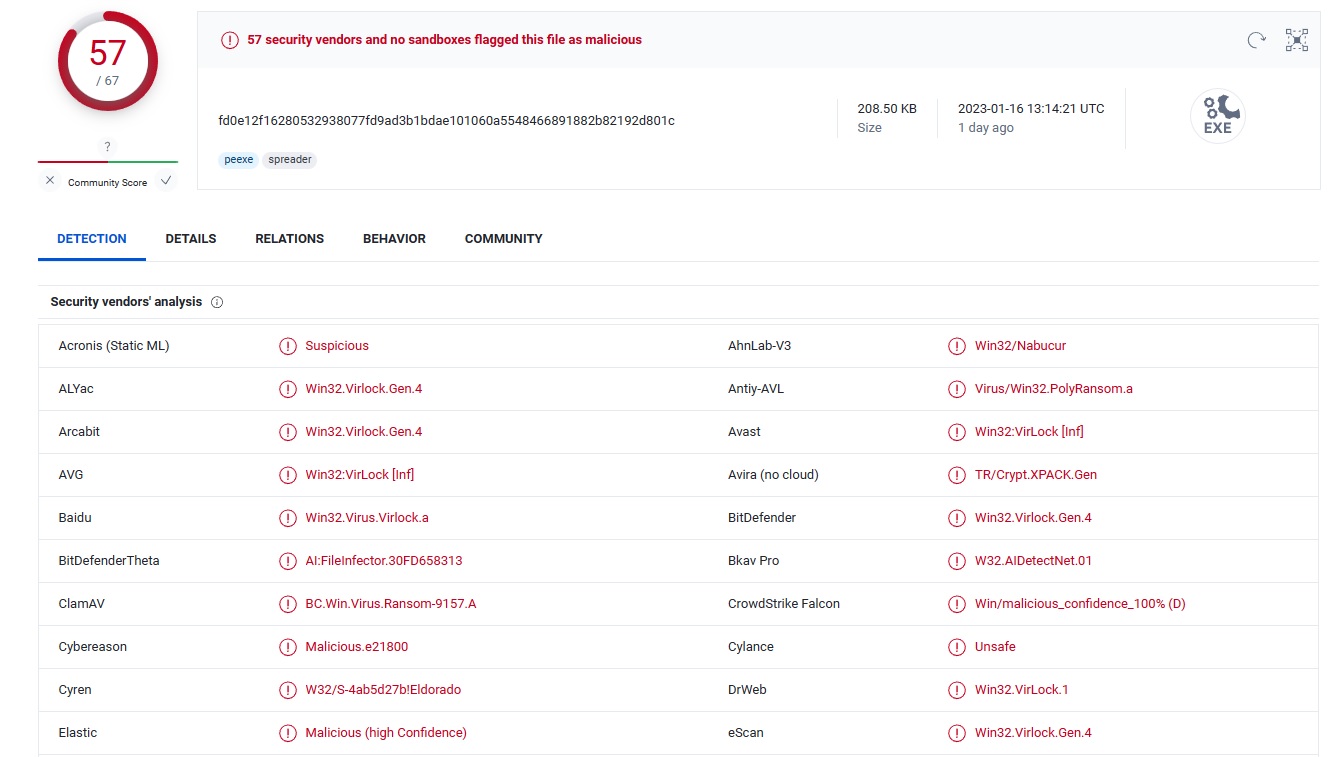Screen dimensions: 1331x757
Task: Click the TR/Crypt.XPACK.Gen detection result
Action: click(x=1036, y=475)
